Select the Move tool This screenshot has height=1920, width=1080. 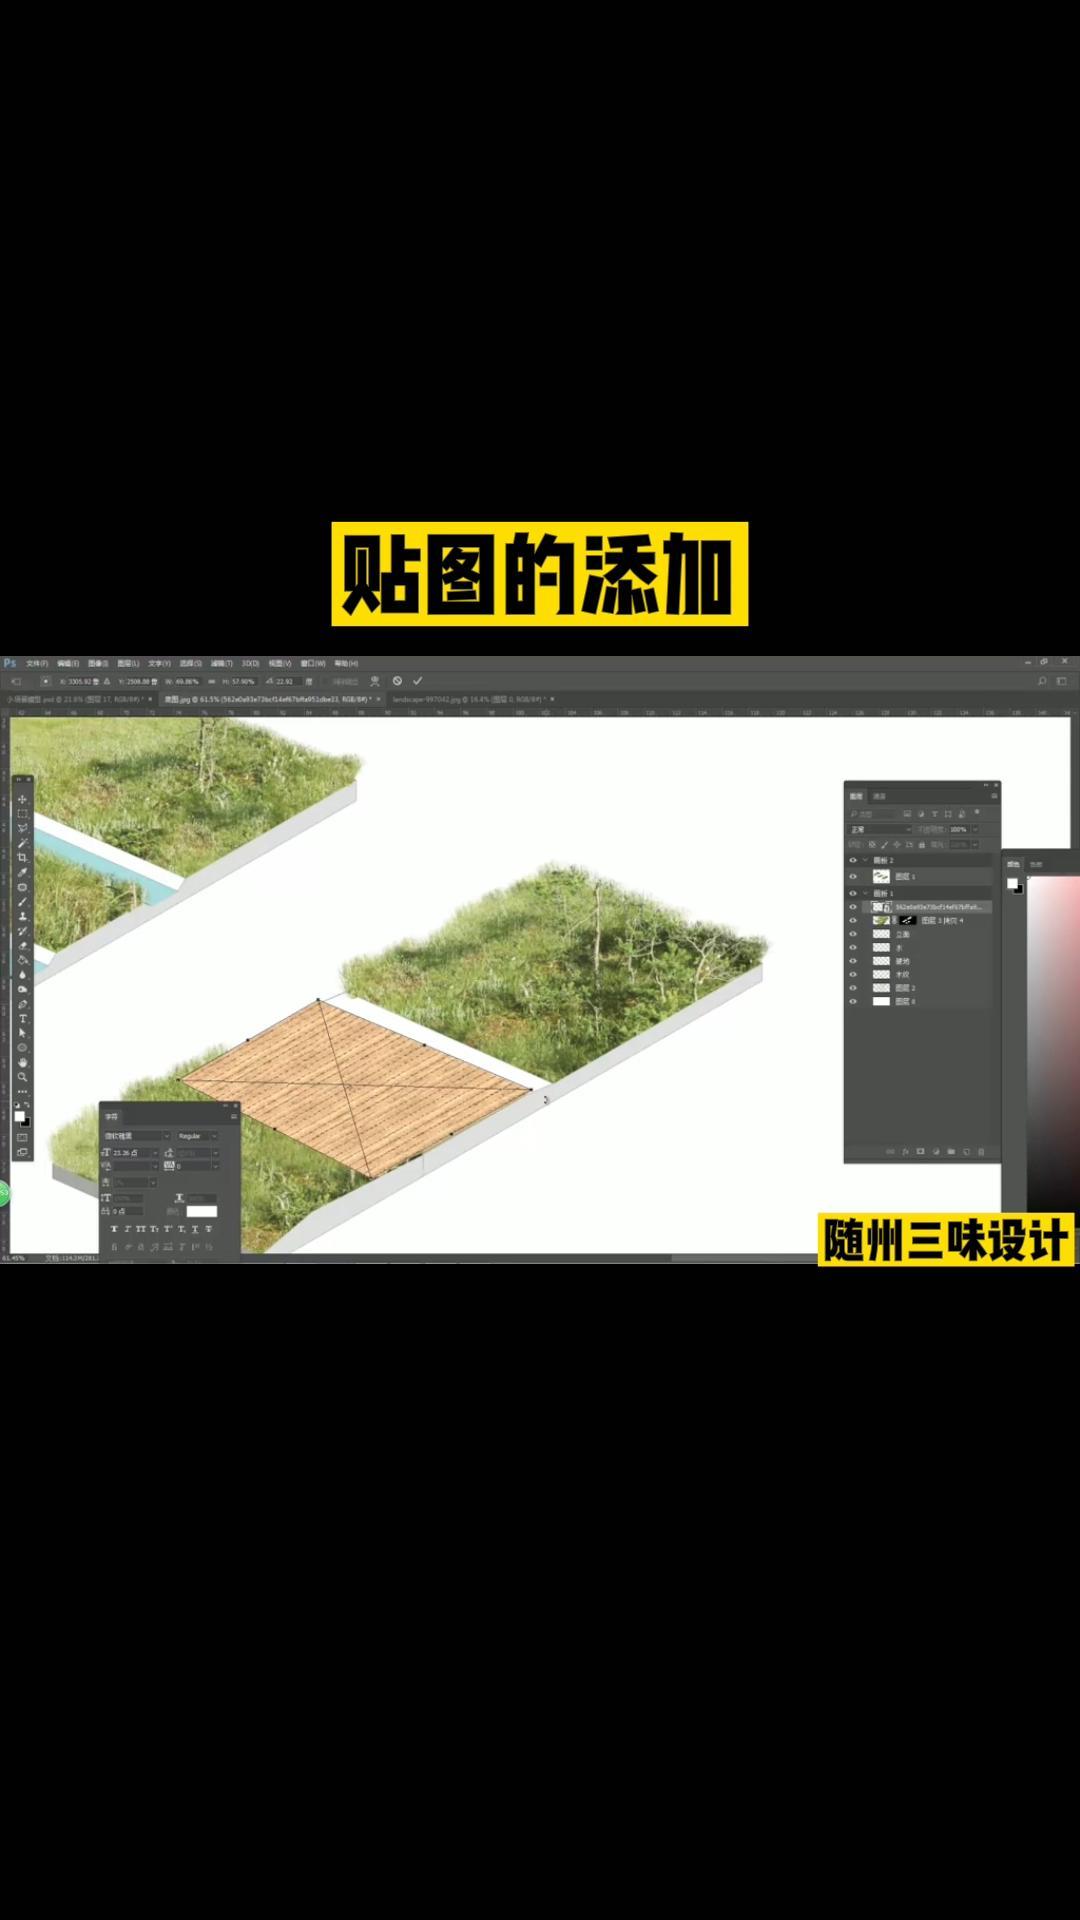point(22,799)
